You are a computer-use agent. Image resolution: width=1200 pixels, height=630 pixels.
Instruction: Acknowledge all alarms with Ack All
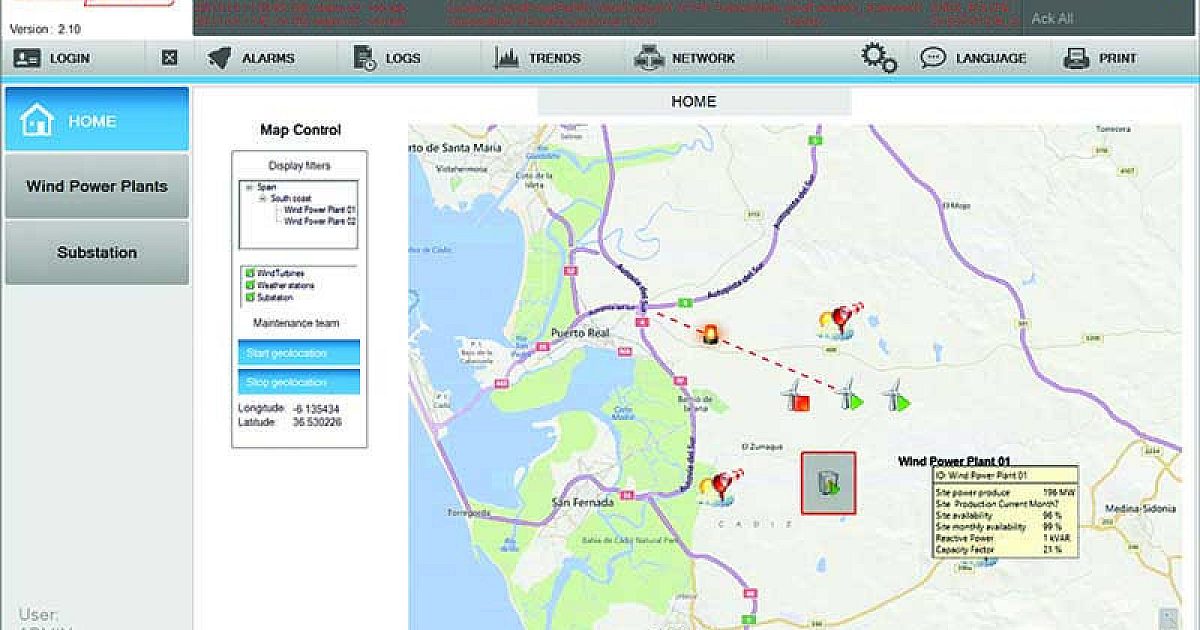[x=1052, y=18]
